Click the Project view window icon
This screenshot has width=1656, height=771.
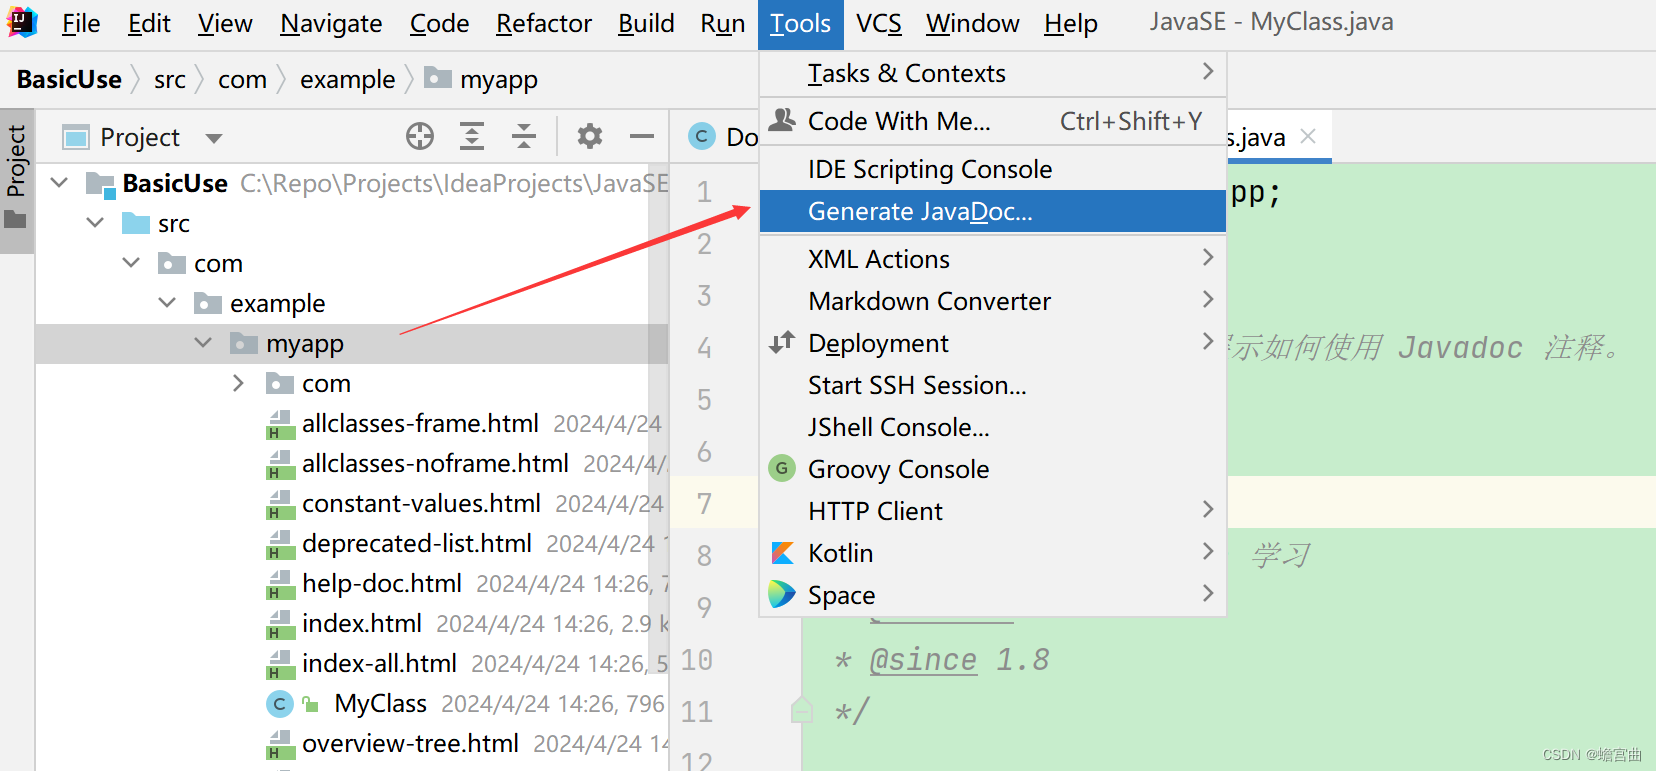[x=76, y=137]
